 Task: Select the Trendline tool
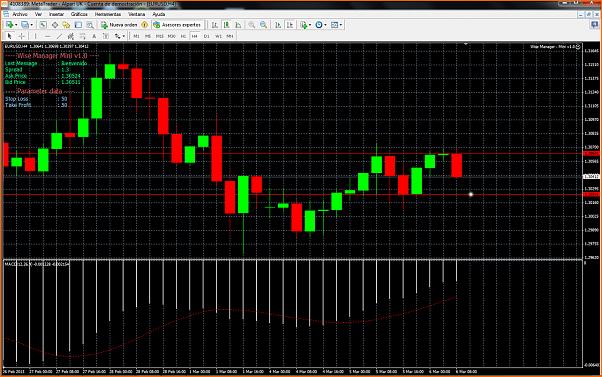59,36
